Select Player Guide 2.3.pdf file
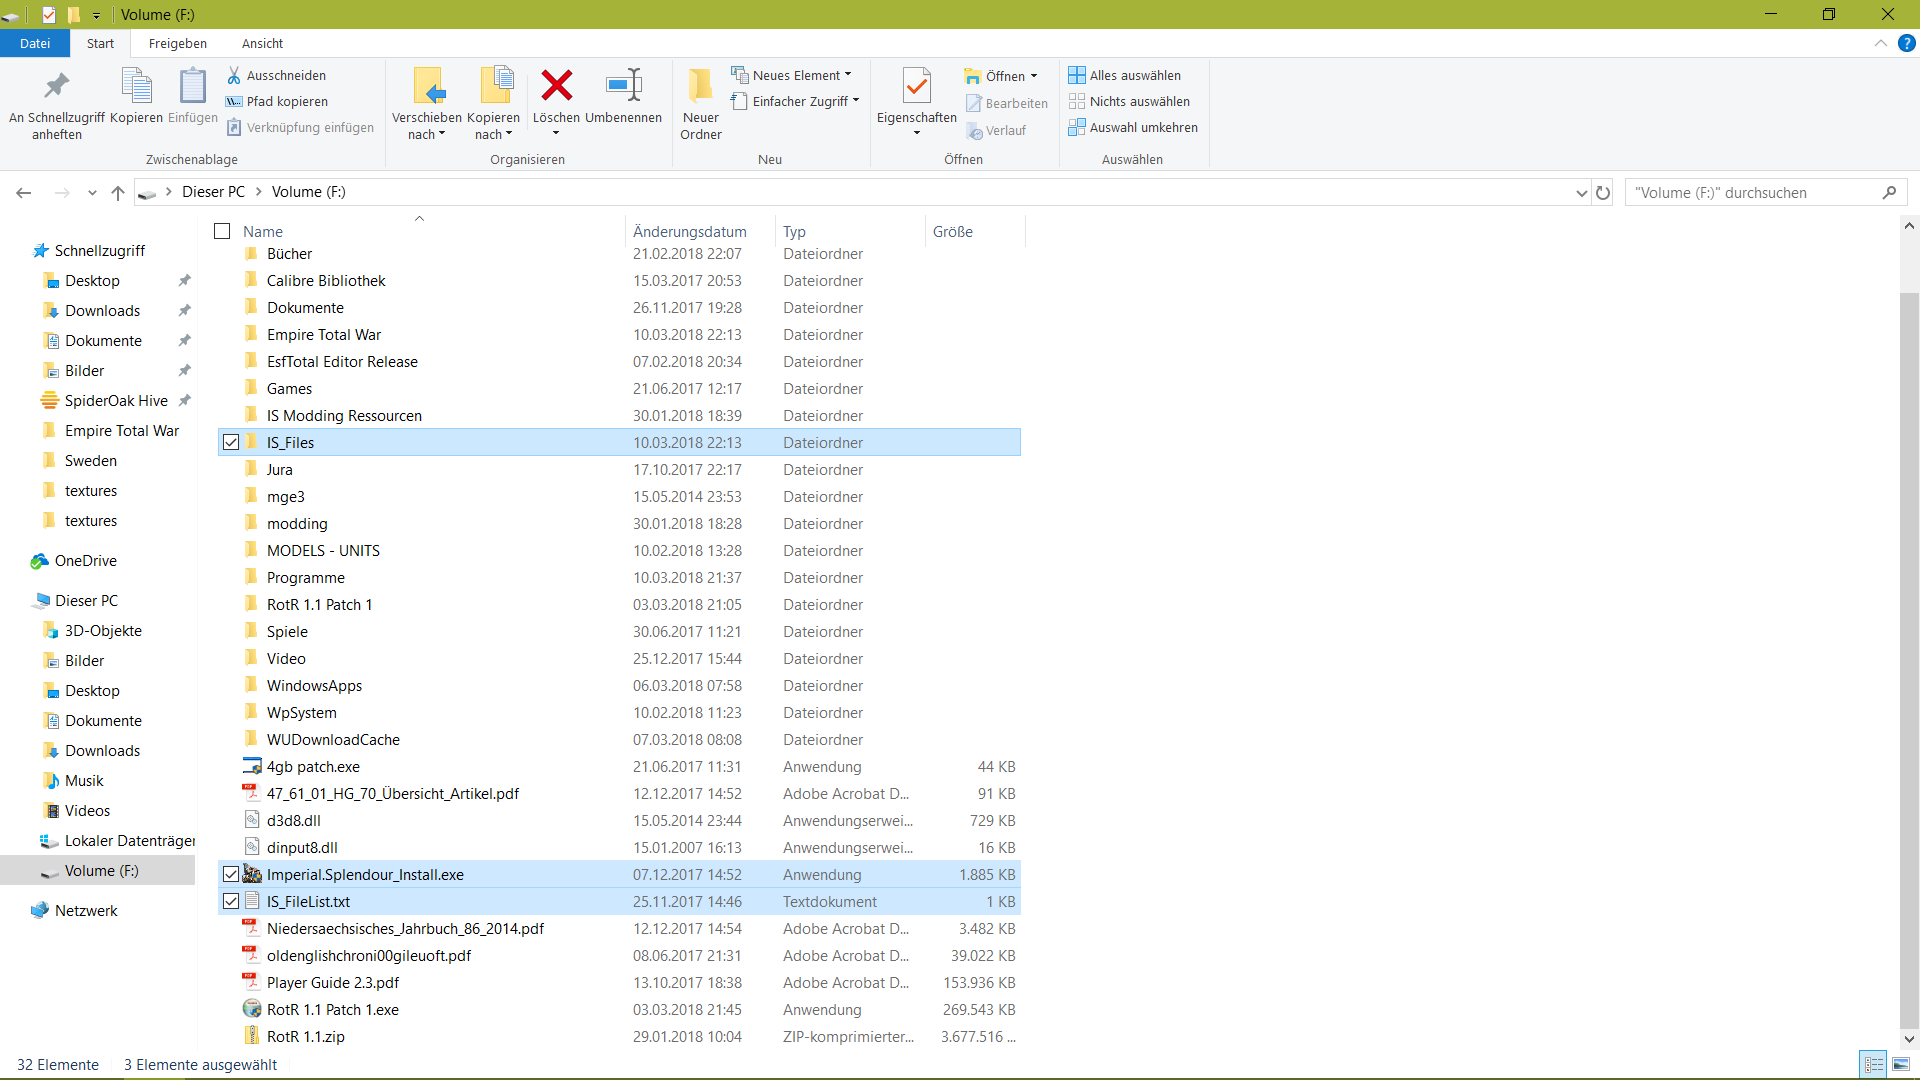 pyautogui.click(x=619, y=982)
